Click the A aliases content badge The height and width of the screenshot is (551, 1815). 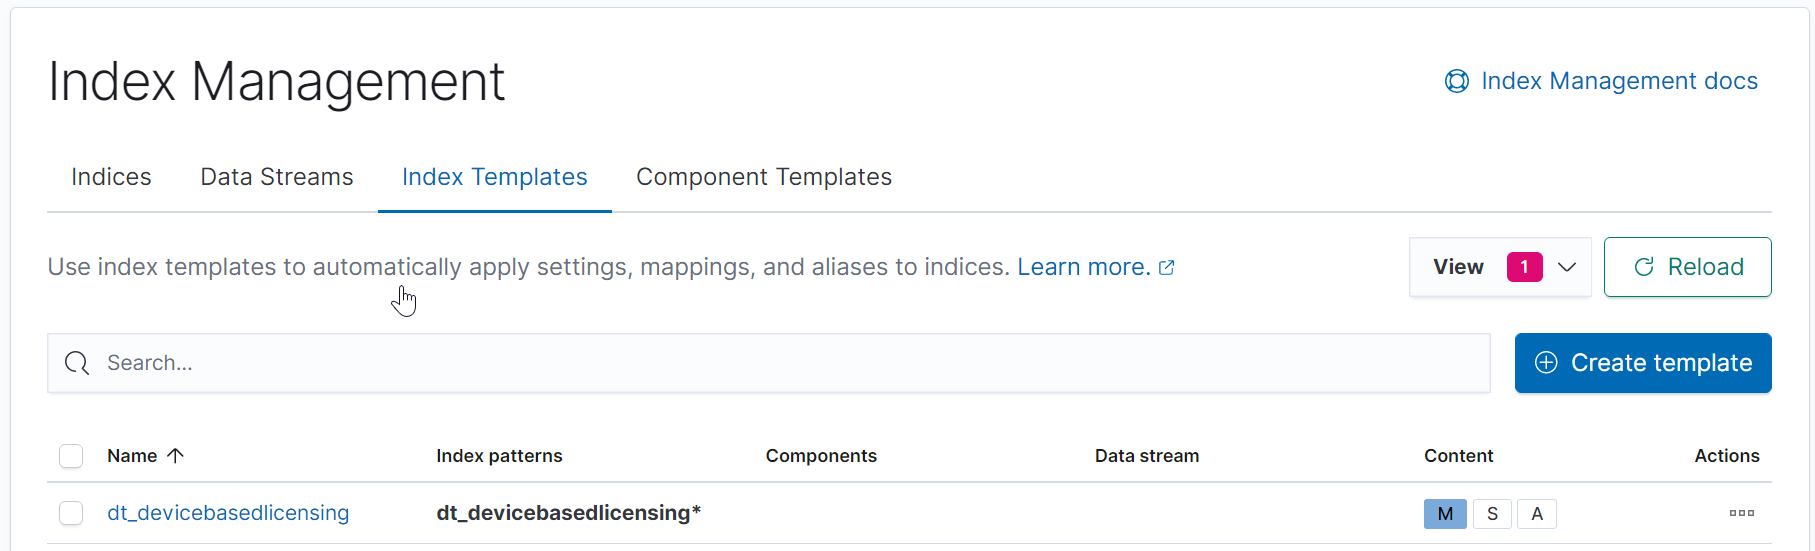click(1536, 514)
